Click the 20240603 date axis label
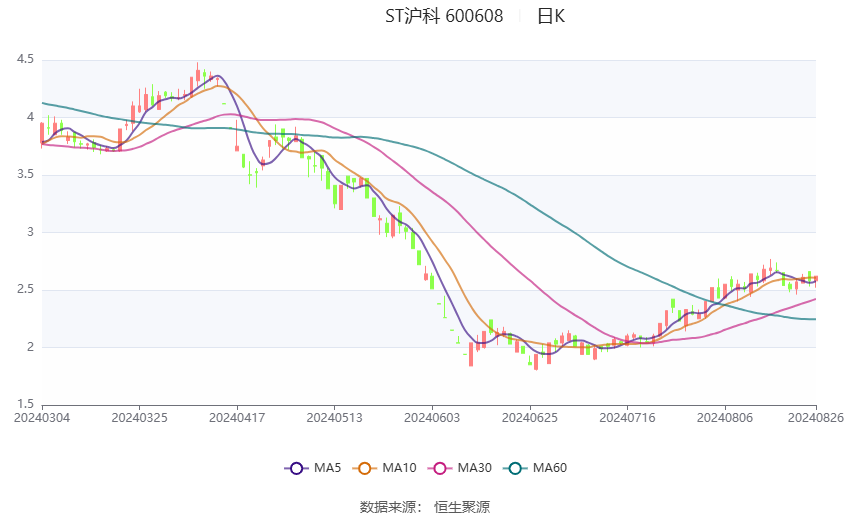This screenshot has width=850, height=517. 432,418
